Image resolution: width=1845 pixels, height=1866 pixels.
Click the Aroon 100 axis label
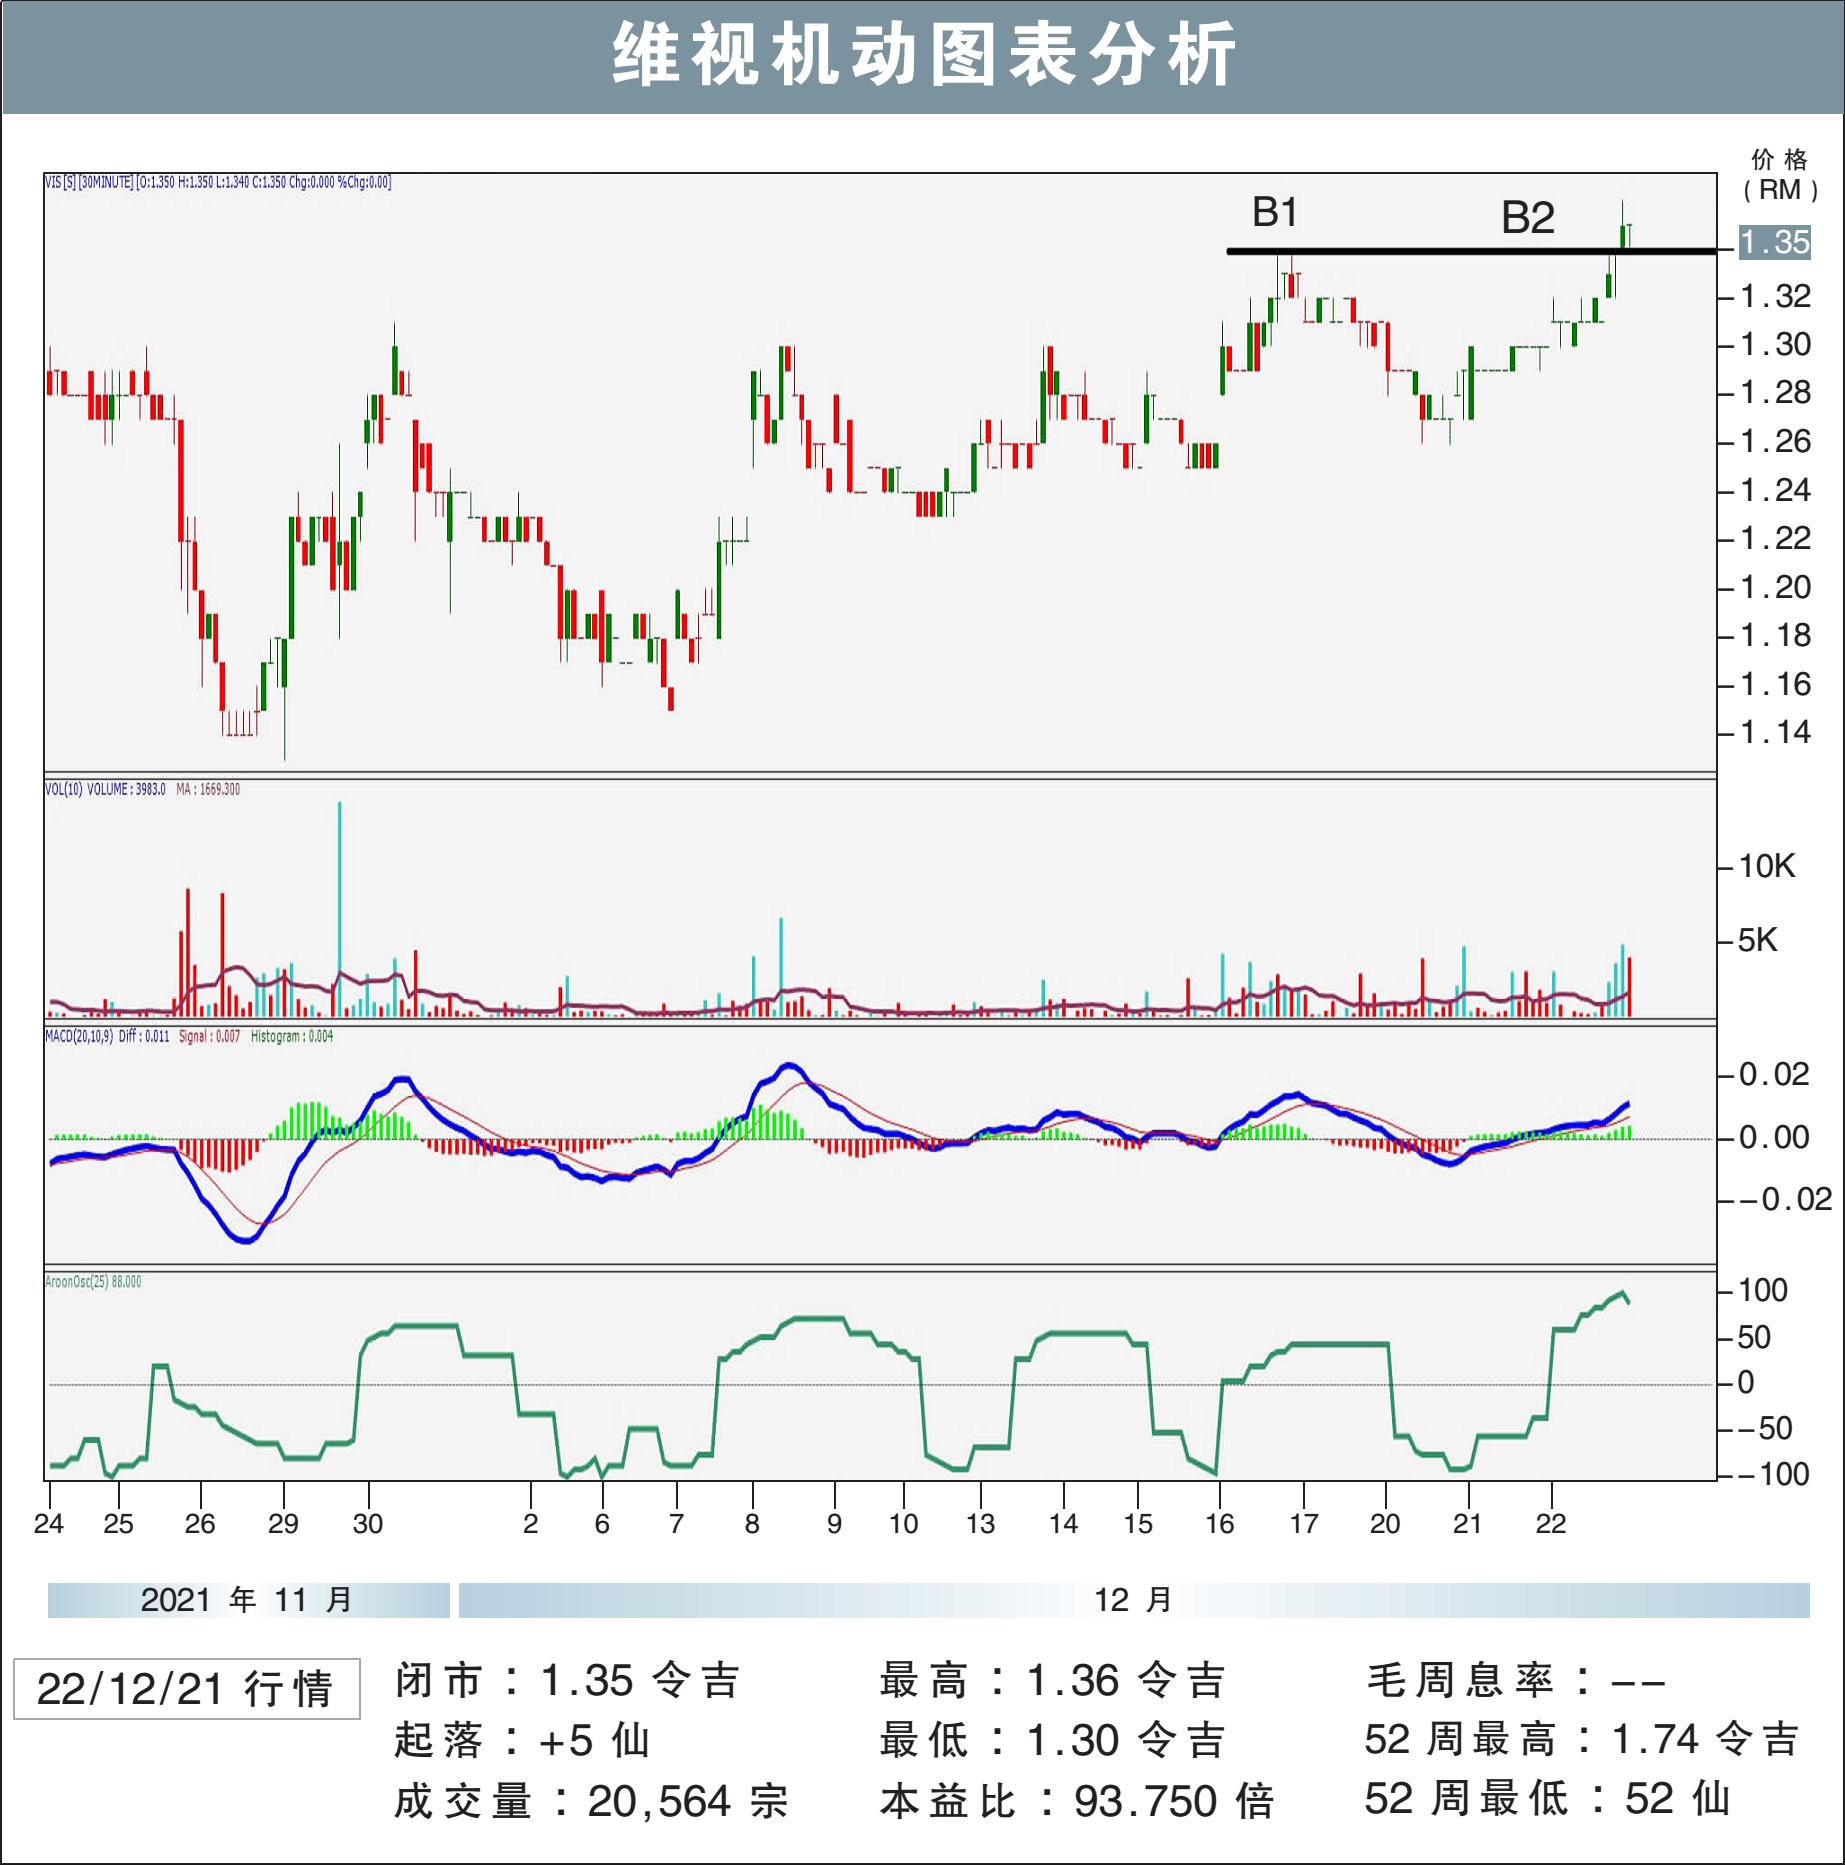(x=1763, y=1291)
